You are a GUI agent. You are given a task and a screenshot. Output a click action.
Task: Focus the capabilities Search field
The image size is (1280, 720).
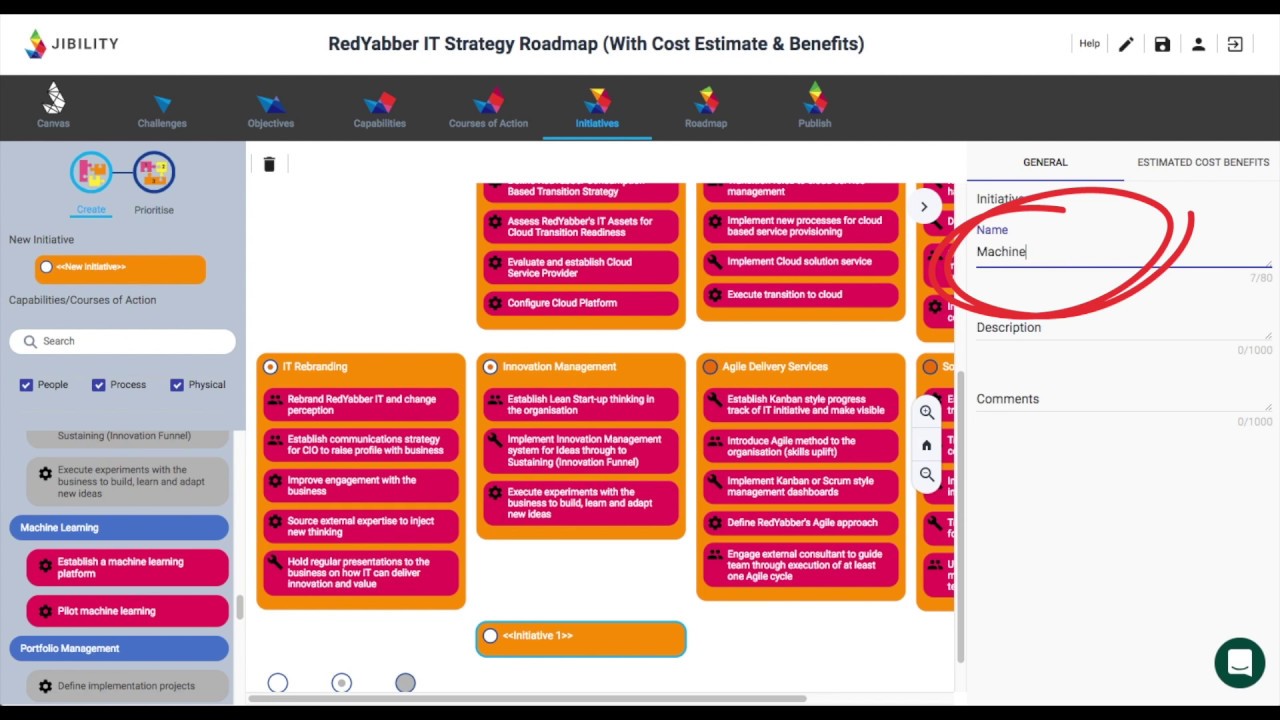click(x=123, y=341)
